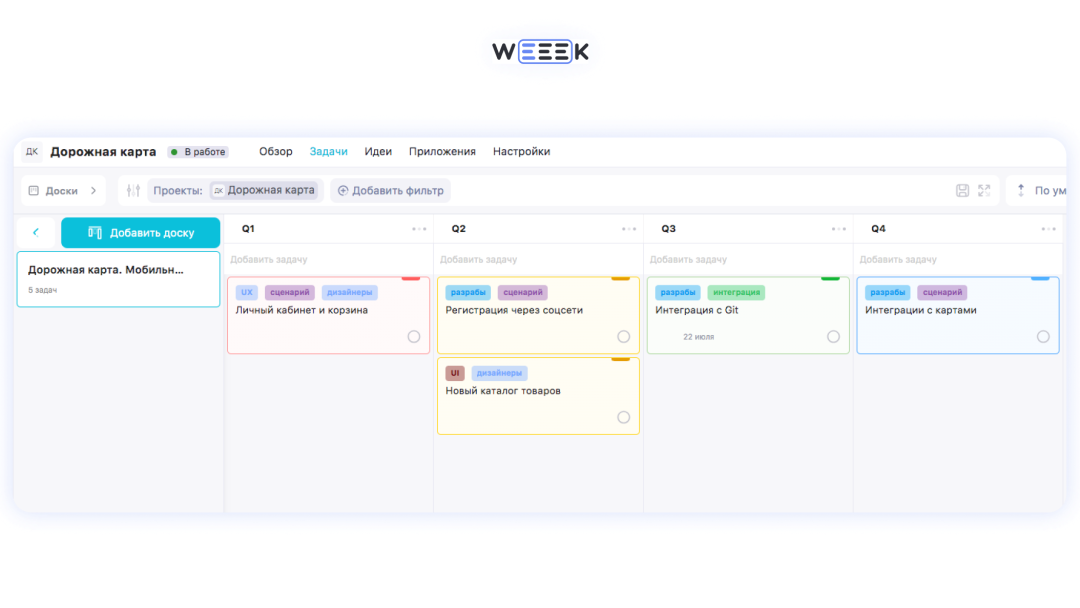Open the Идеи tab
1080x608 pixels.
click(x=378, y=152)
